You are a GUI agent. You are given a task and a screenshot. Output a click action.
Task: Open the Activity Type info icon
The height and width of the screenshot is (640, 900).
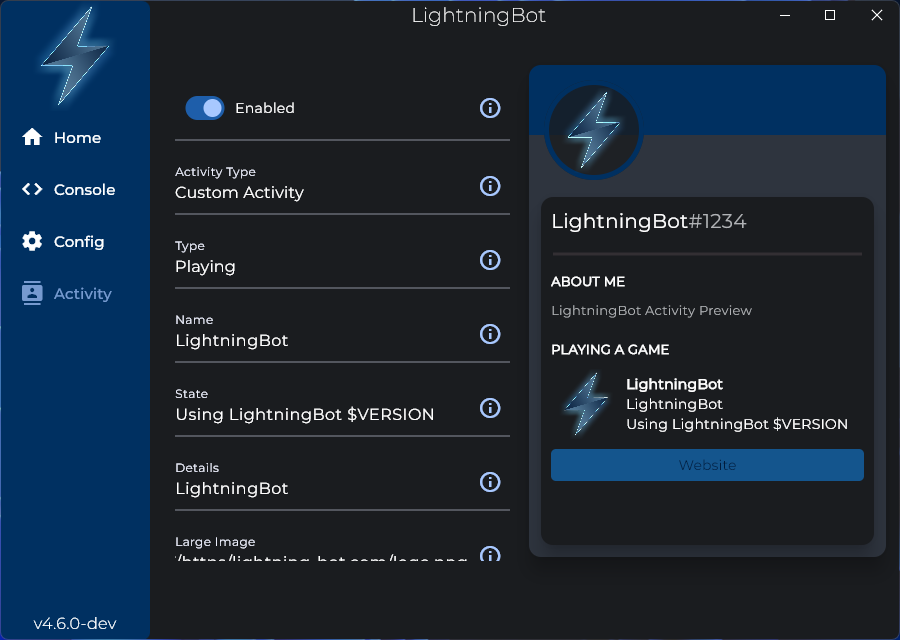[490, 186]
